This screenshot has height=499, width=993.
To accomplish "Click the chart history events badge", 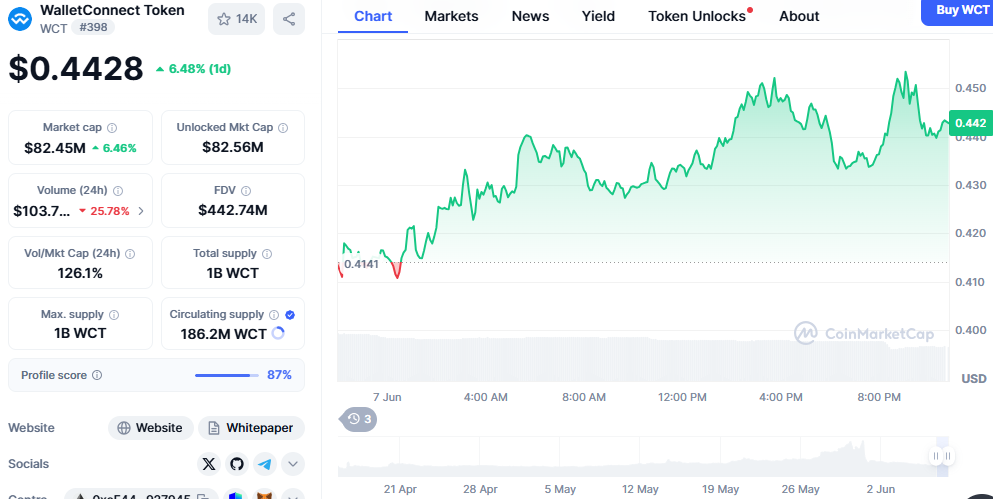I will (x=359, y=419).
